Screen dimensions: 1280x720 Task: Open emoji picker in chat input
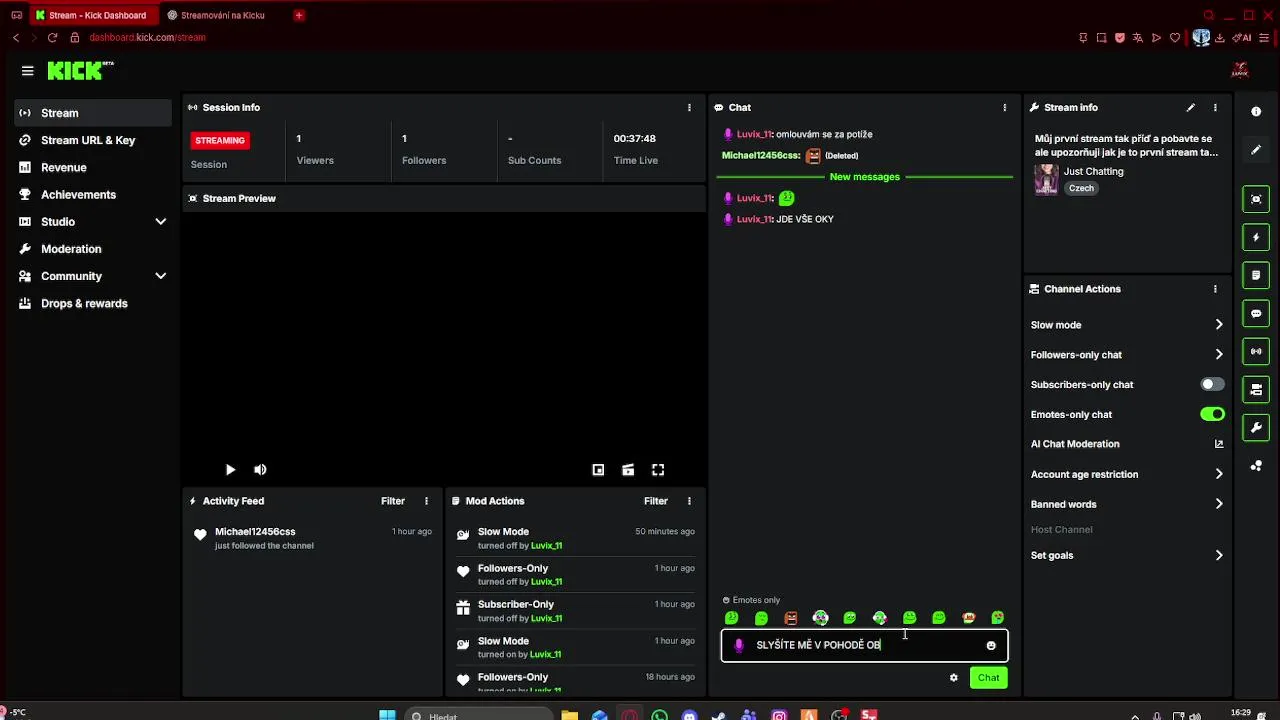pos(991,646)
